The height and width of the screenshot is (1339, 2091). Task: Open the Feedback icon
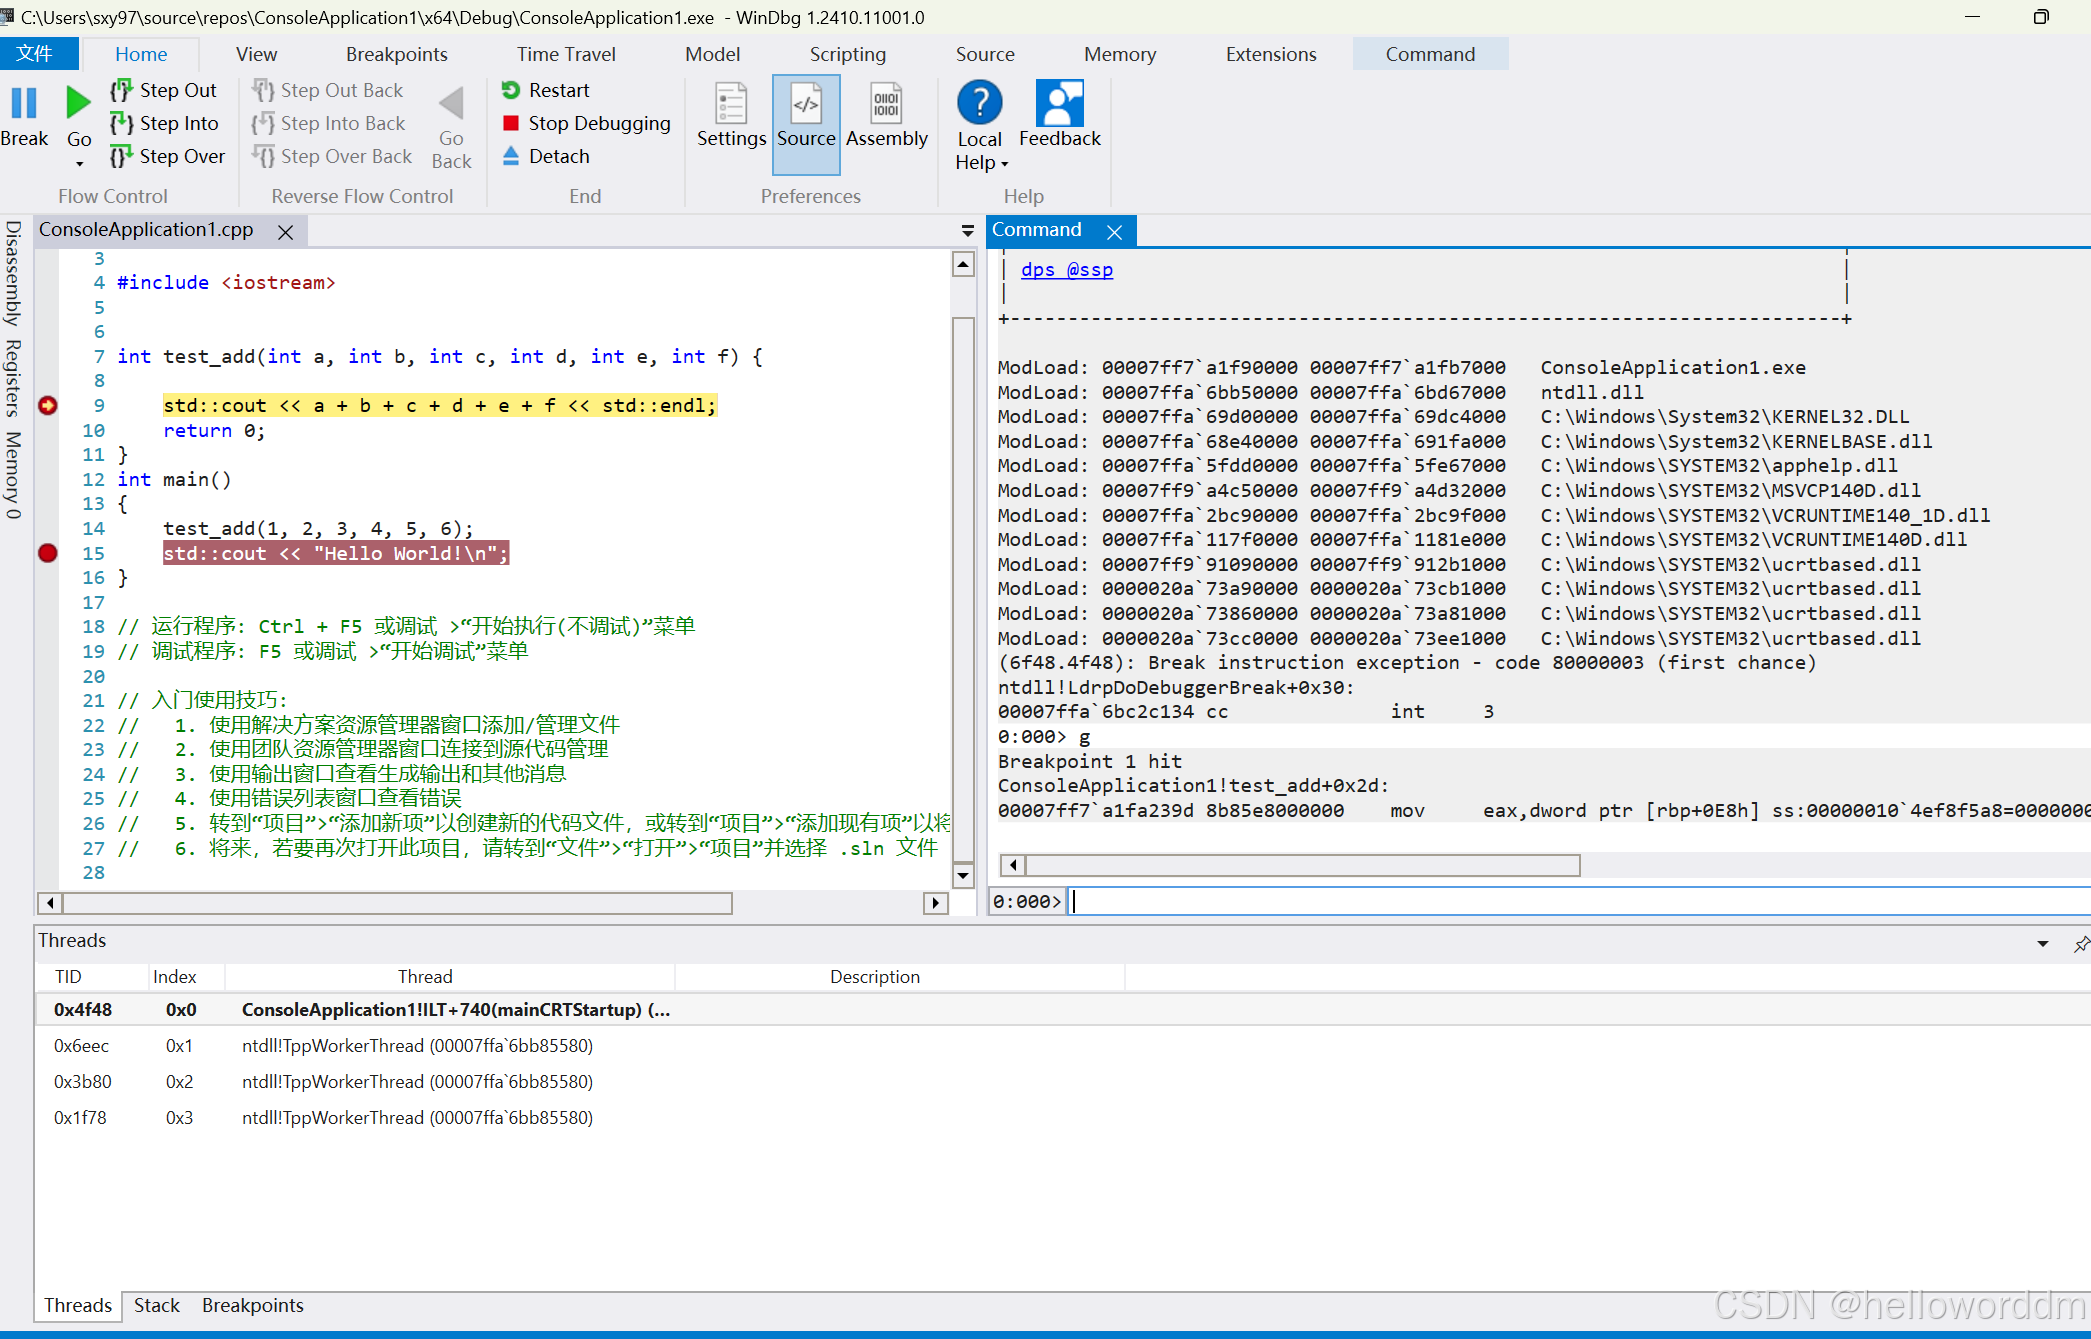1059,104
